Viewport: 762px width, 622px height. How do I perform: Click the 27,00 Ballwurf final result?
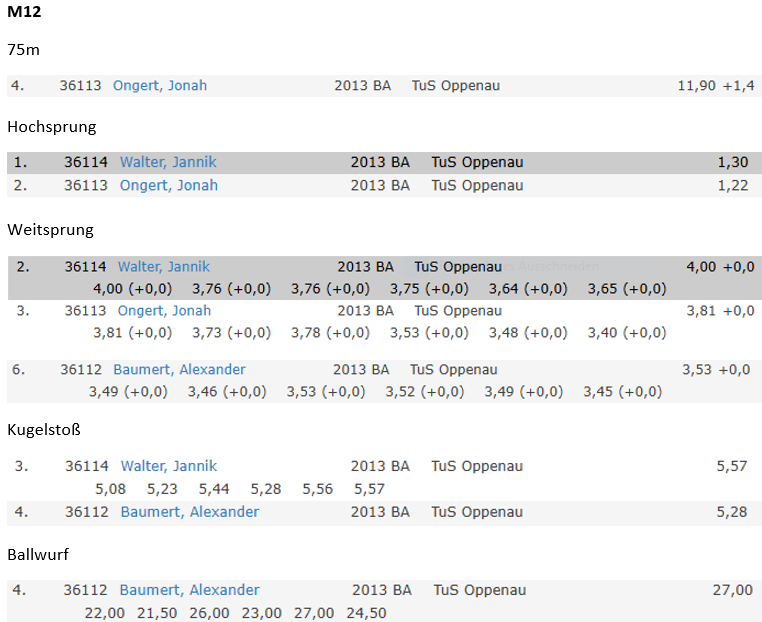point(733,590)
